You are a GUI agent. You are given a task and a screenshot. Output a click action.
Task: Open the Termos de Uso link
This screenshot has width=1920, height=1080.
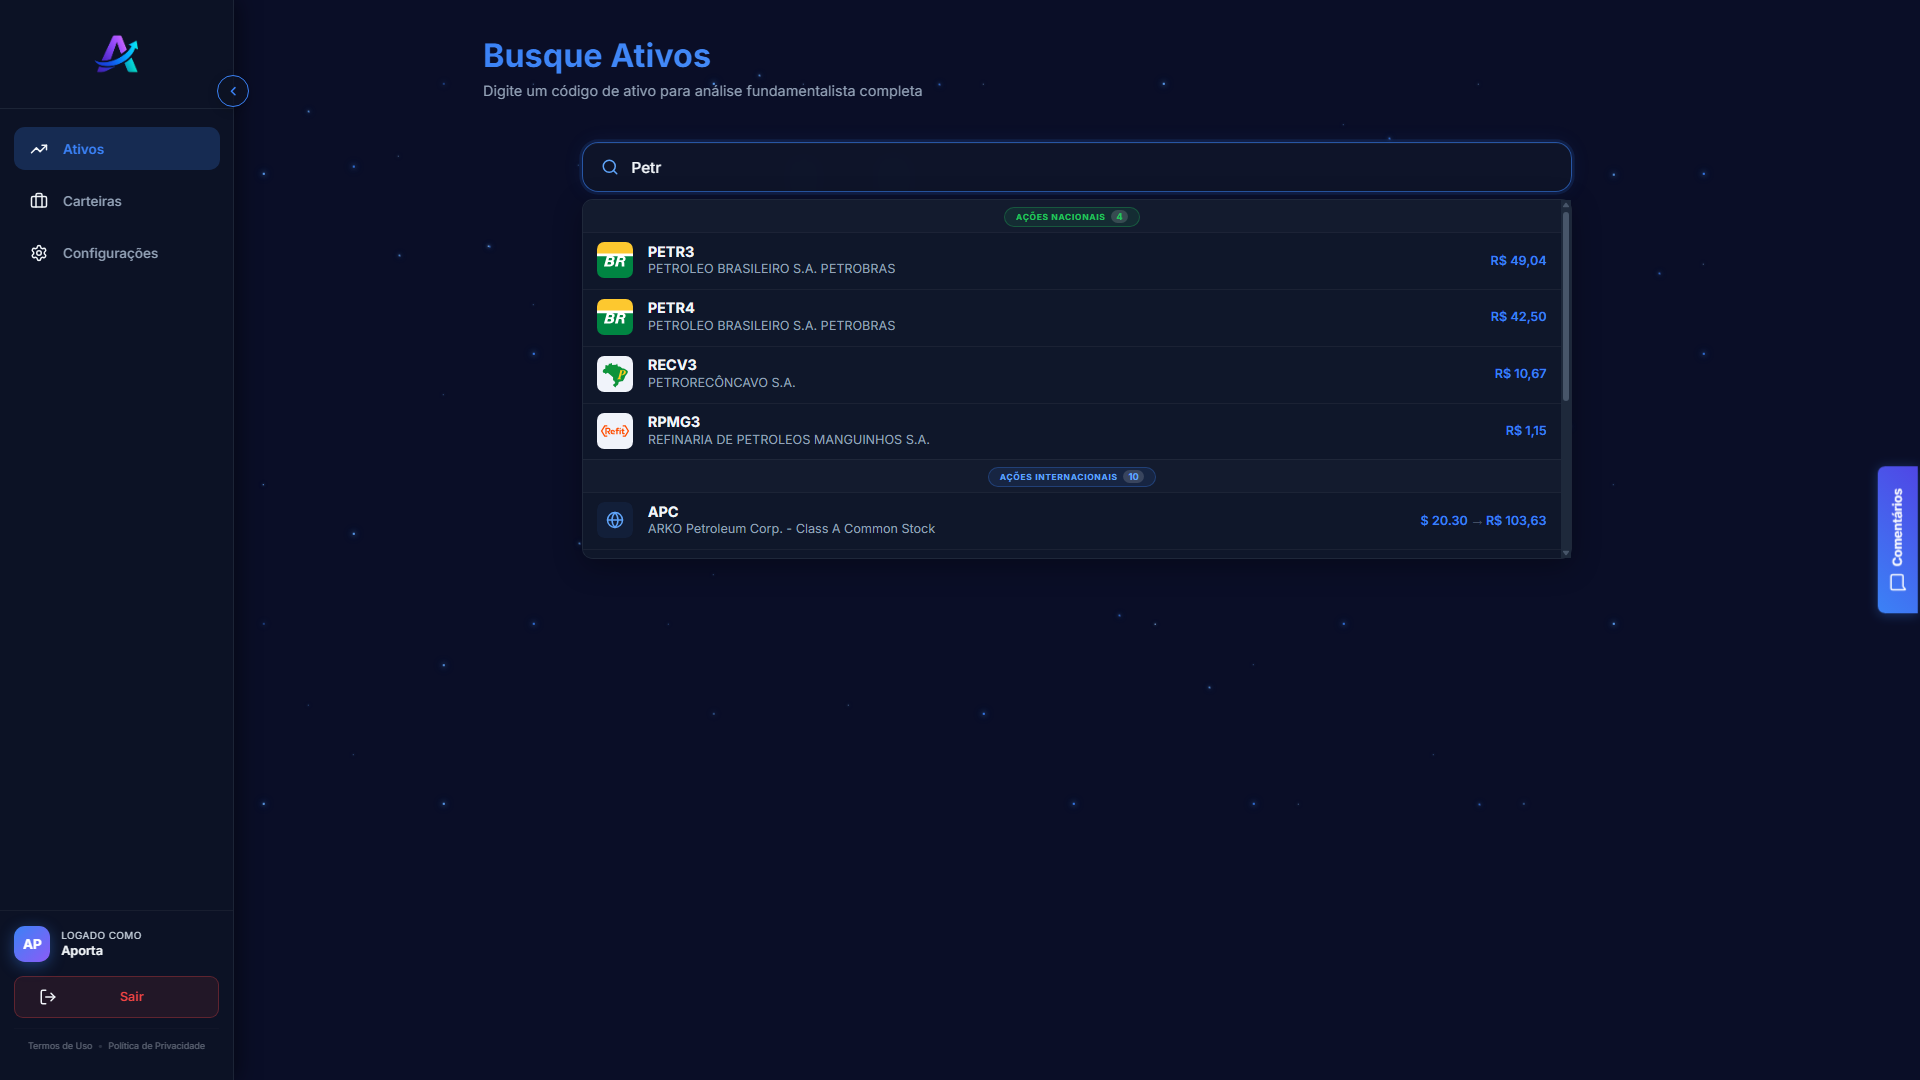click(60, 1046)
